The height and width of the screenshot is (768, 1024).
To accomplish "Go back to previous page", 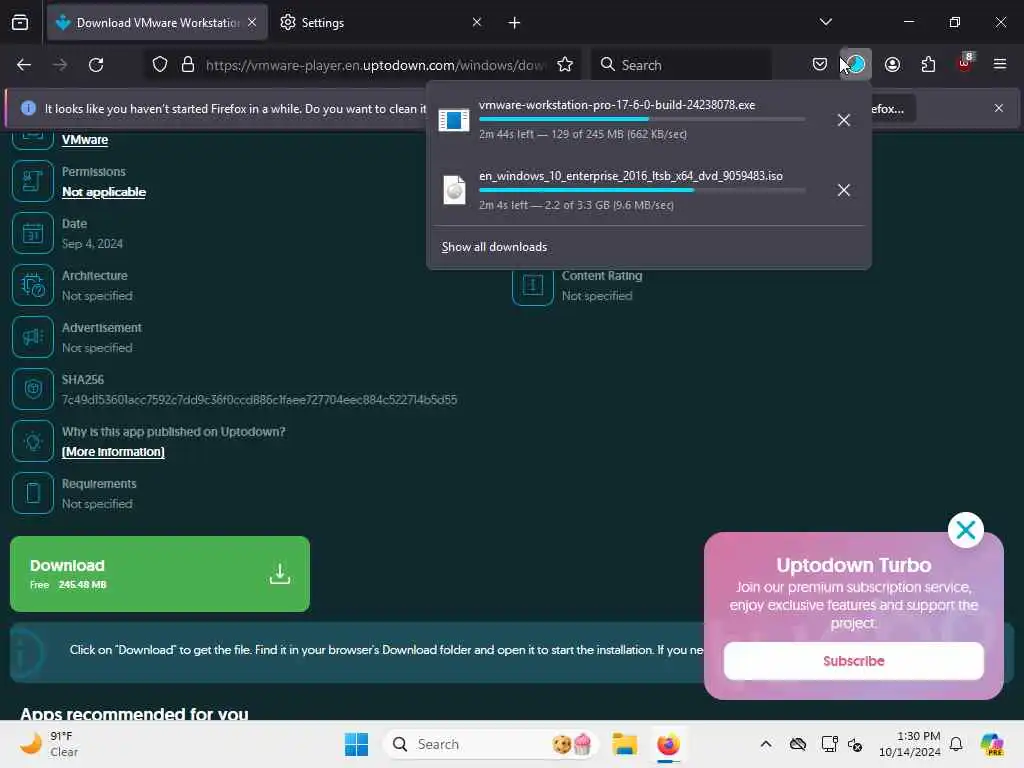I will 24,65.
